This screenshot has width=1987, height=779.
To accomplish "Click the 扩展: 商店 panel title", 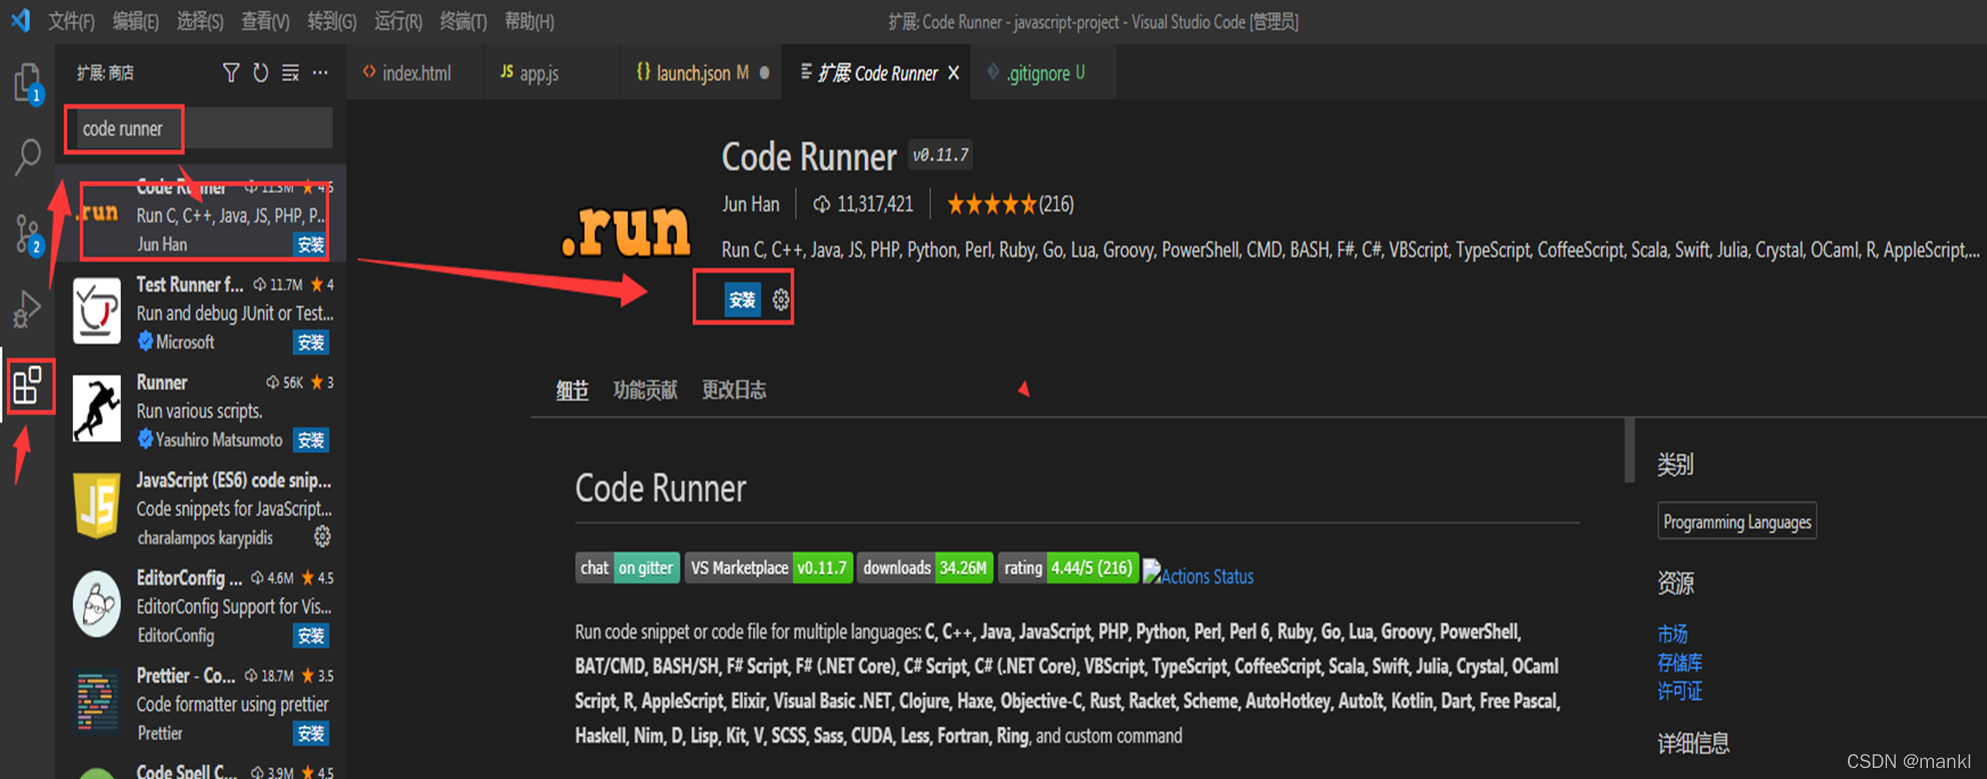I will pyautogui.click(x=105, y=73).
